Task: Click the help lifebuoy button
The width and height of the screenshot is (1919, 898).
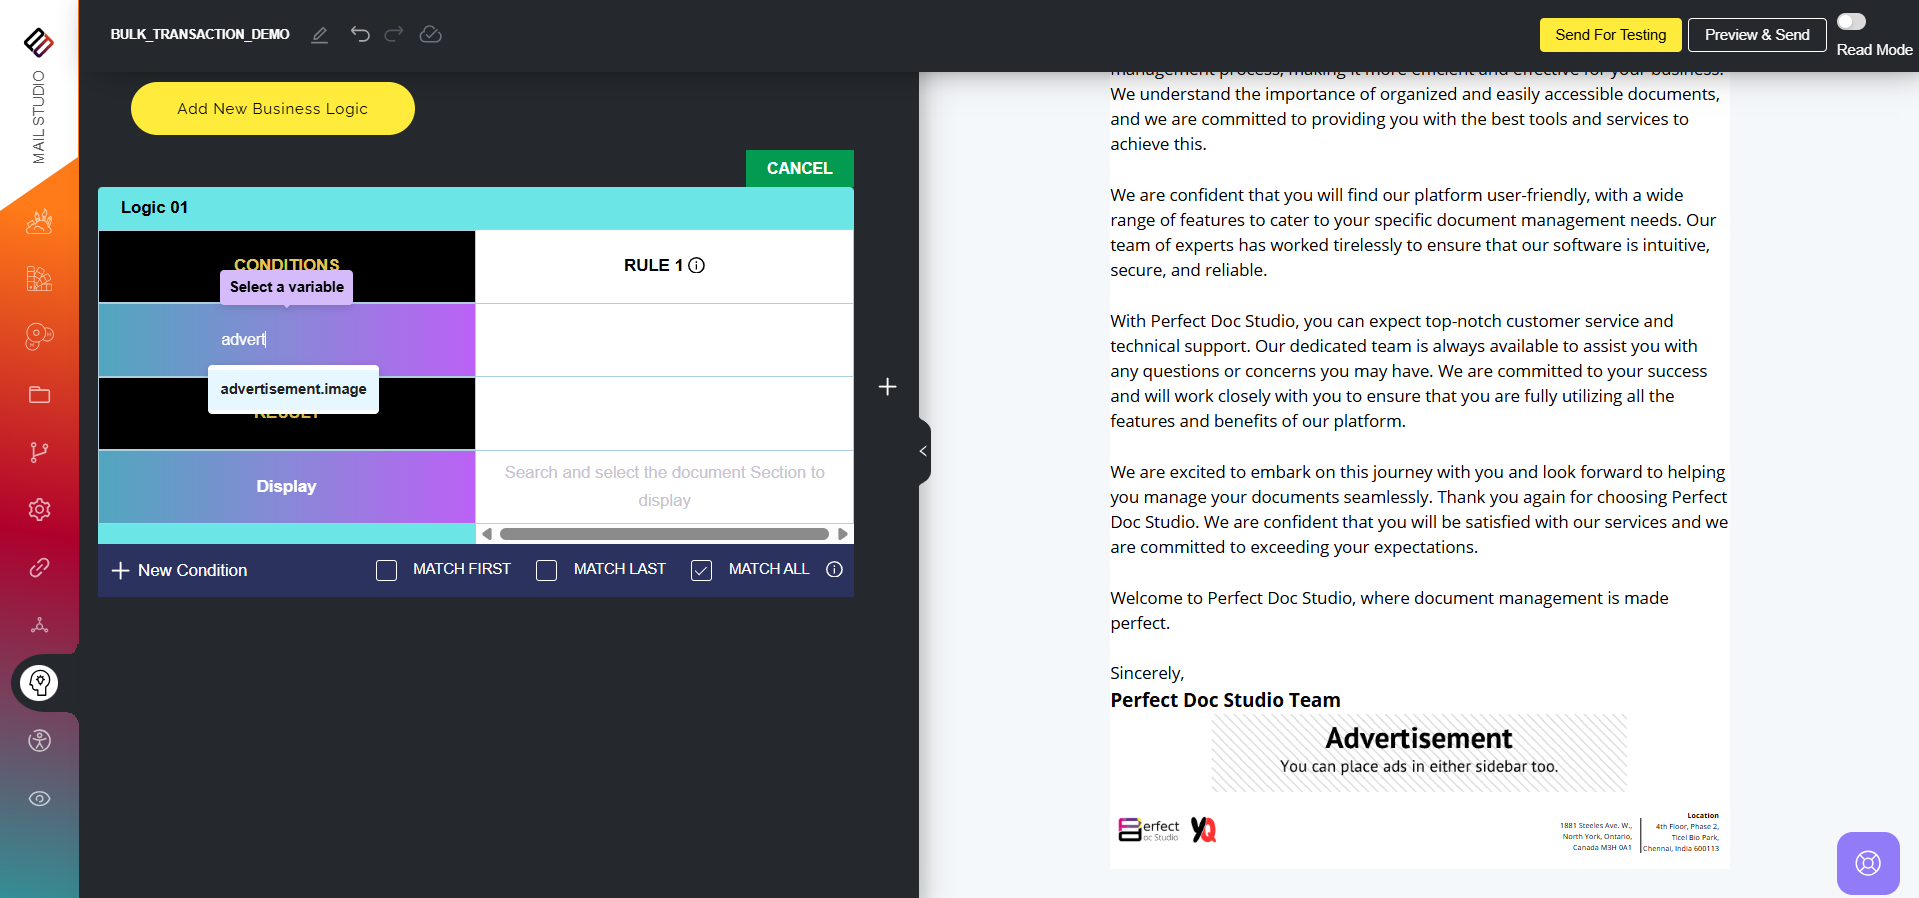Action: click(1867, 863)
